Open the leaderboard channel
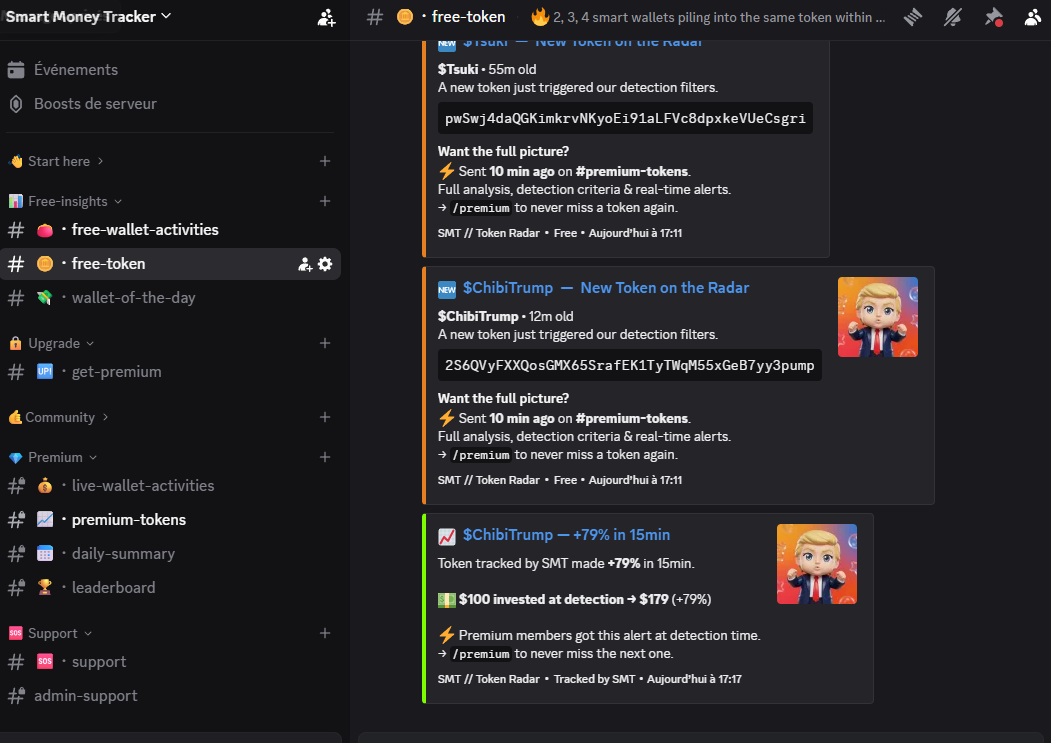The height and width of the screenshot is (743, 1051). [x=170, y=588]
